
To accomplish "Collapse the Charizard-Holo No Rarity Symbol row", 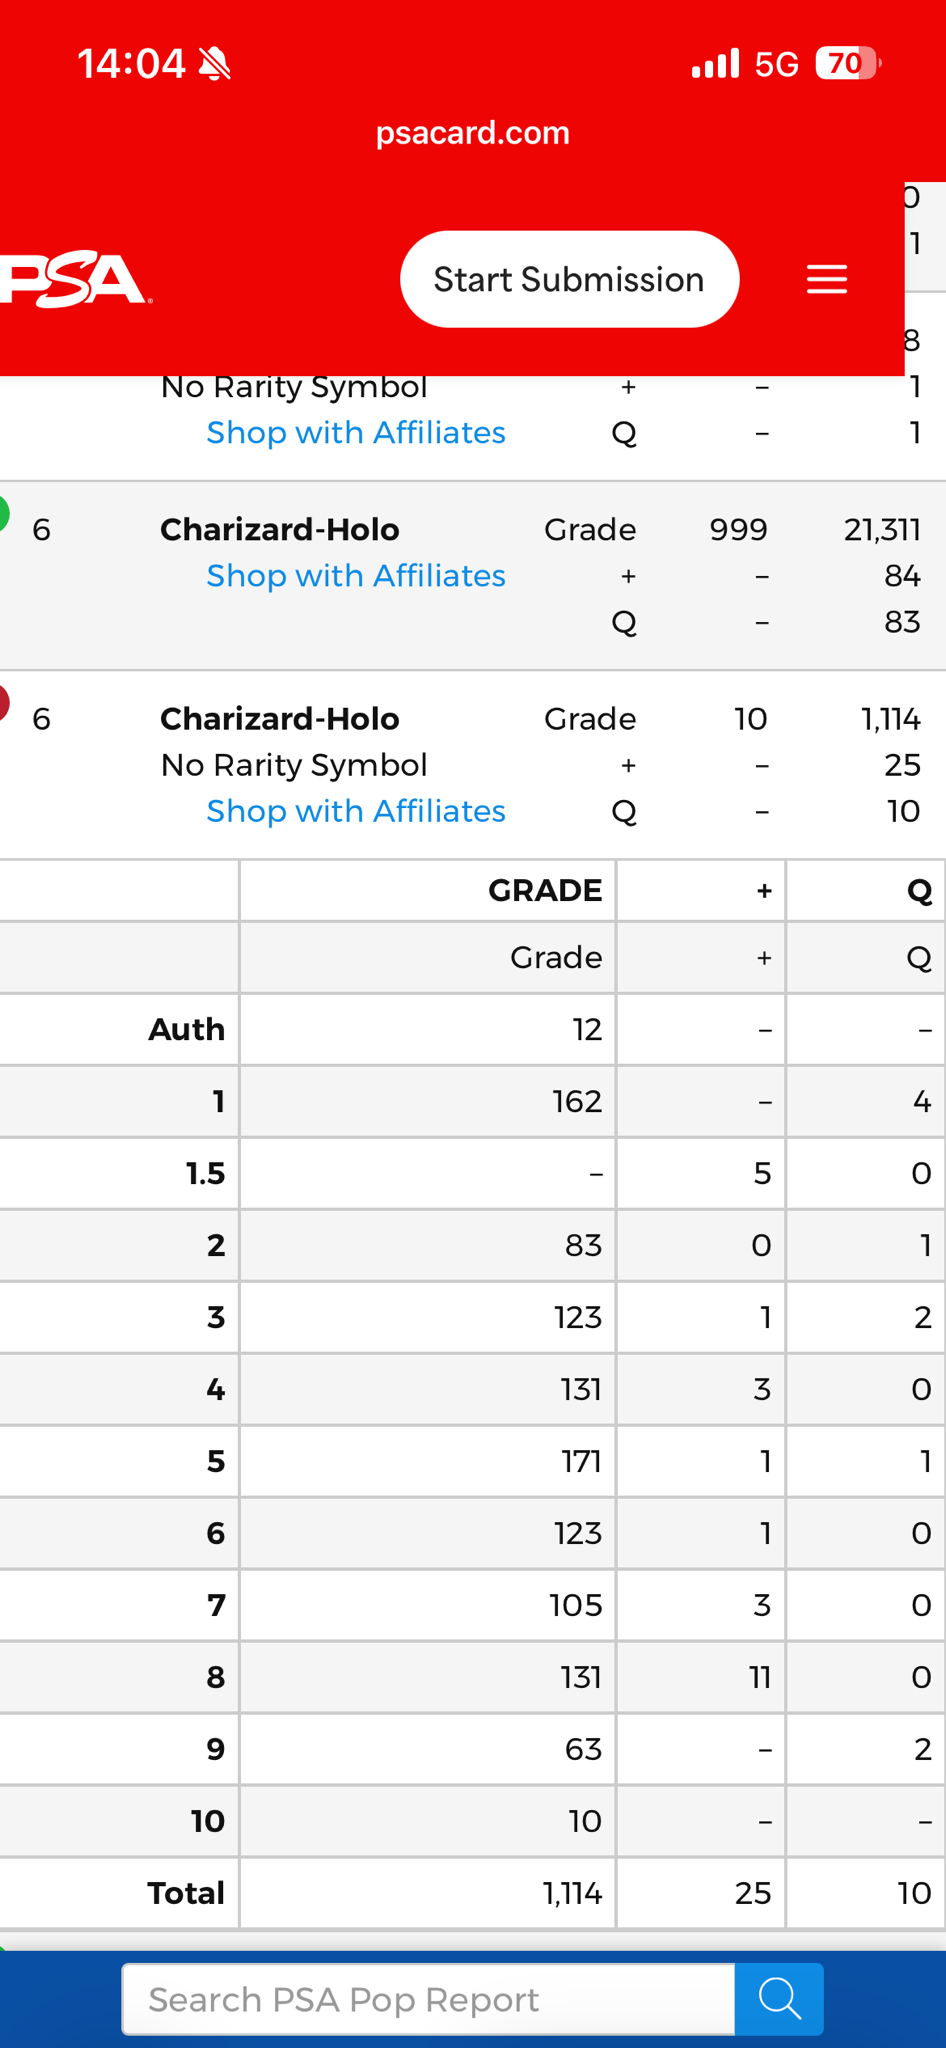I will [473, 765].
